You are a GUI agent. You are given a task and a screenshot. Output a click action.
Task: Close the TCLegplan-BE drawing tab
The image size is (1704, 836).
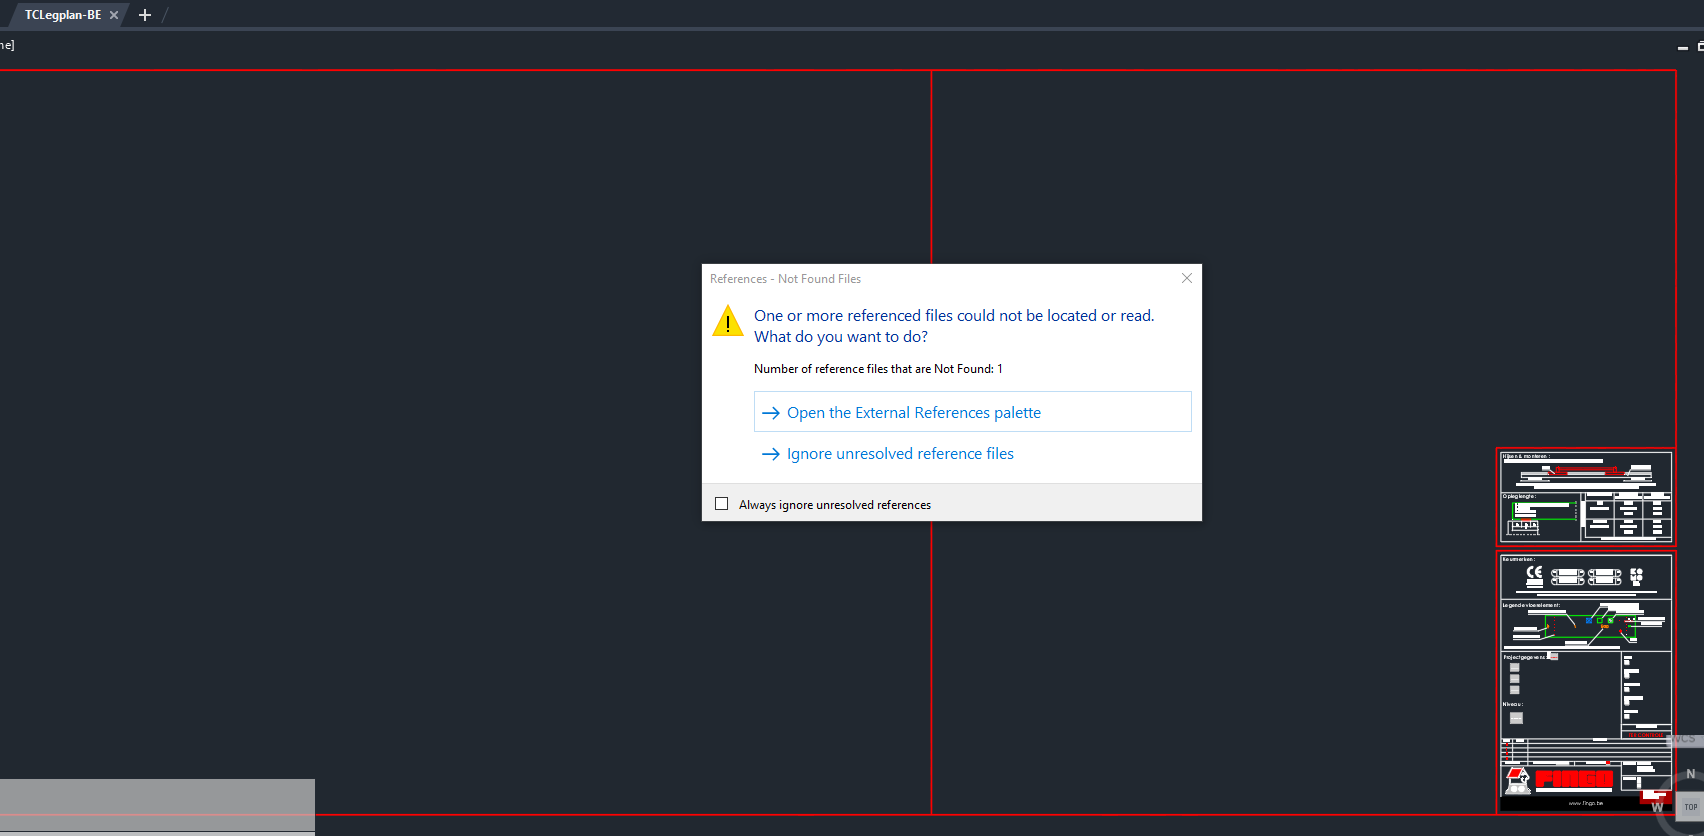click(114, 15)
